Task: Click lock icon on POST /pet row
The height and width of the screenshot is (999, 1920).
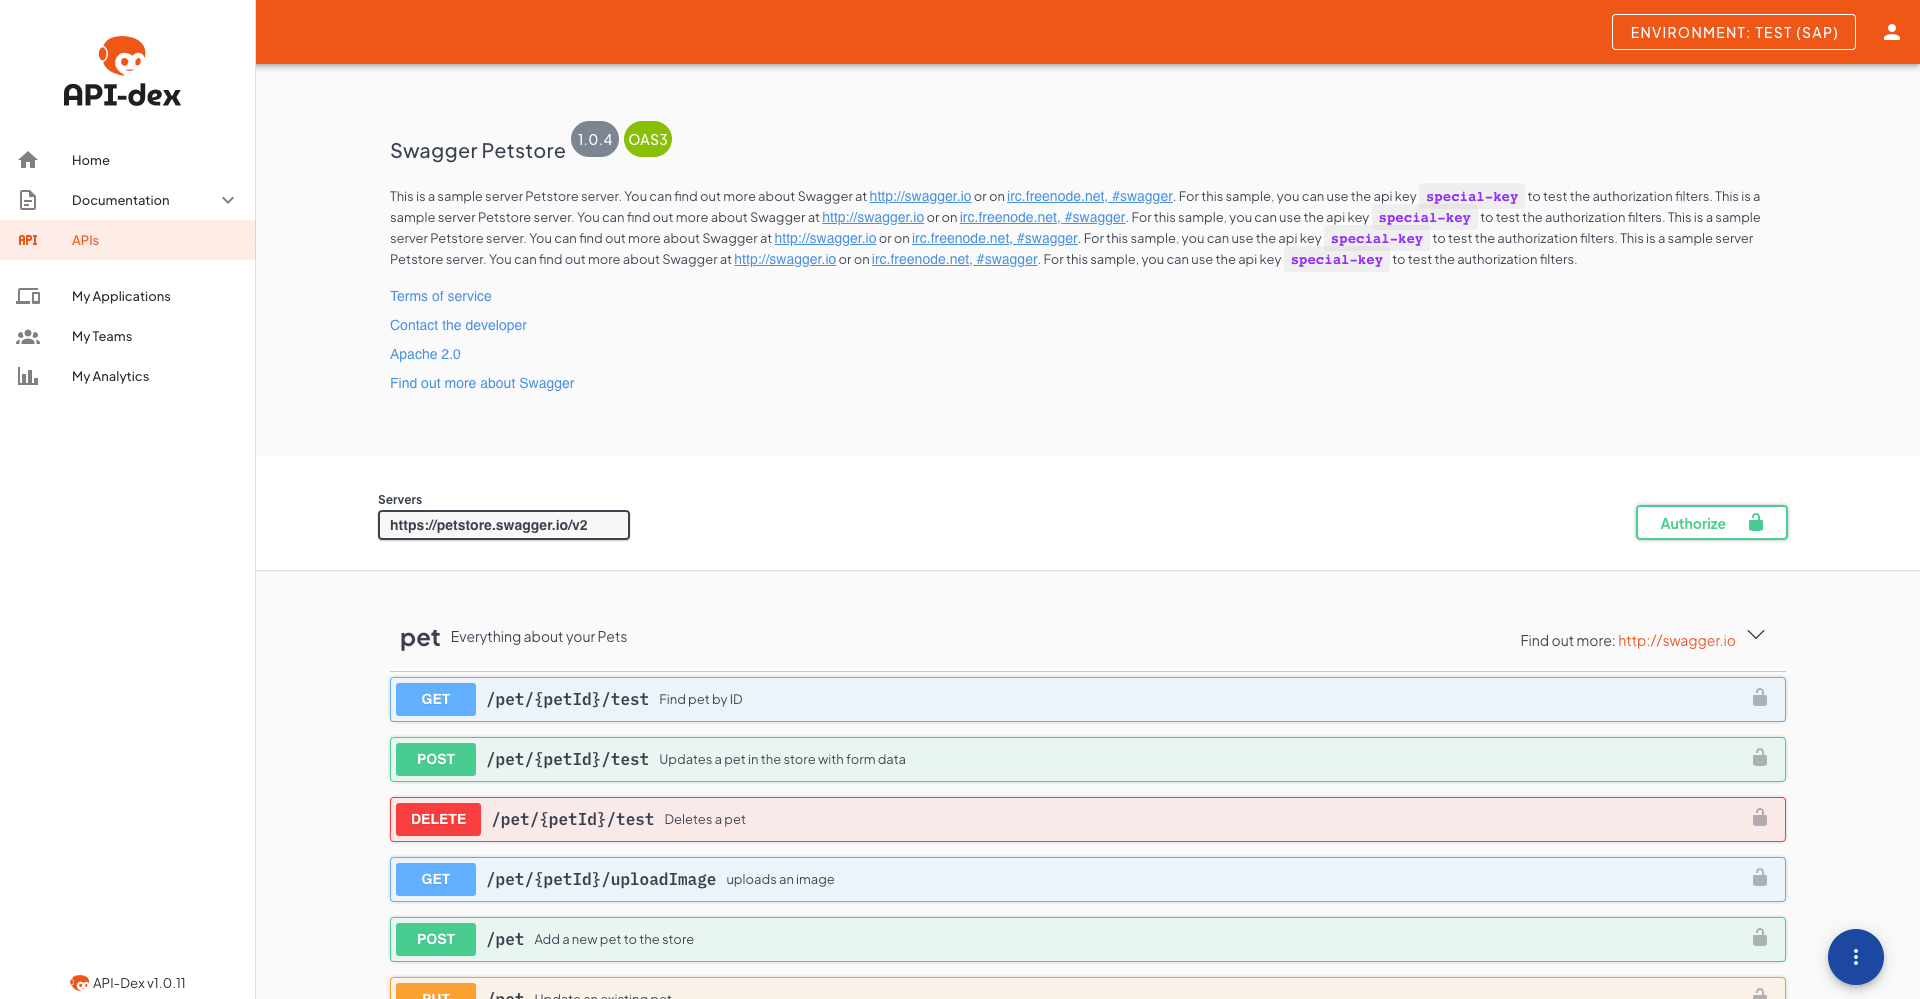Action: coord(1759,938)
